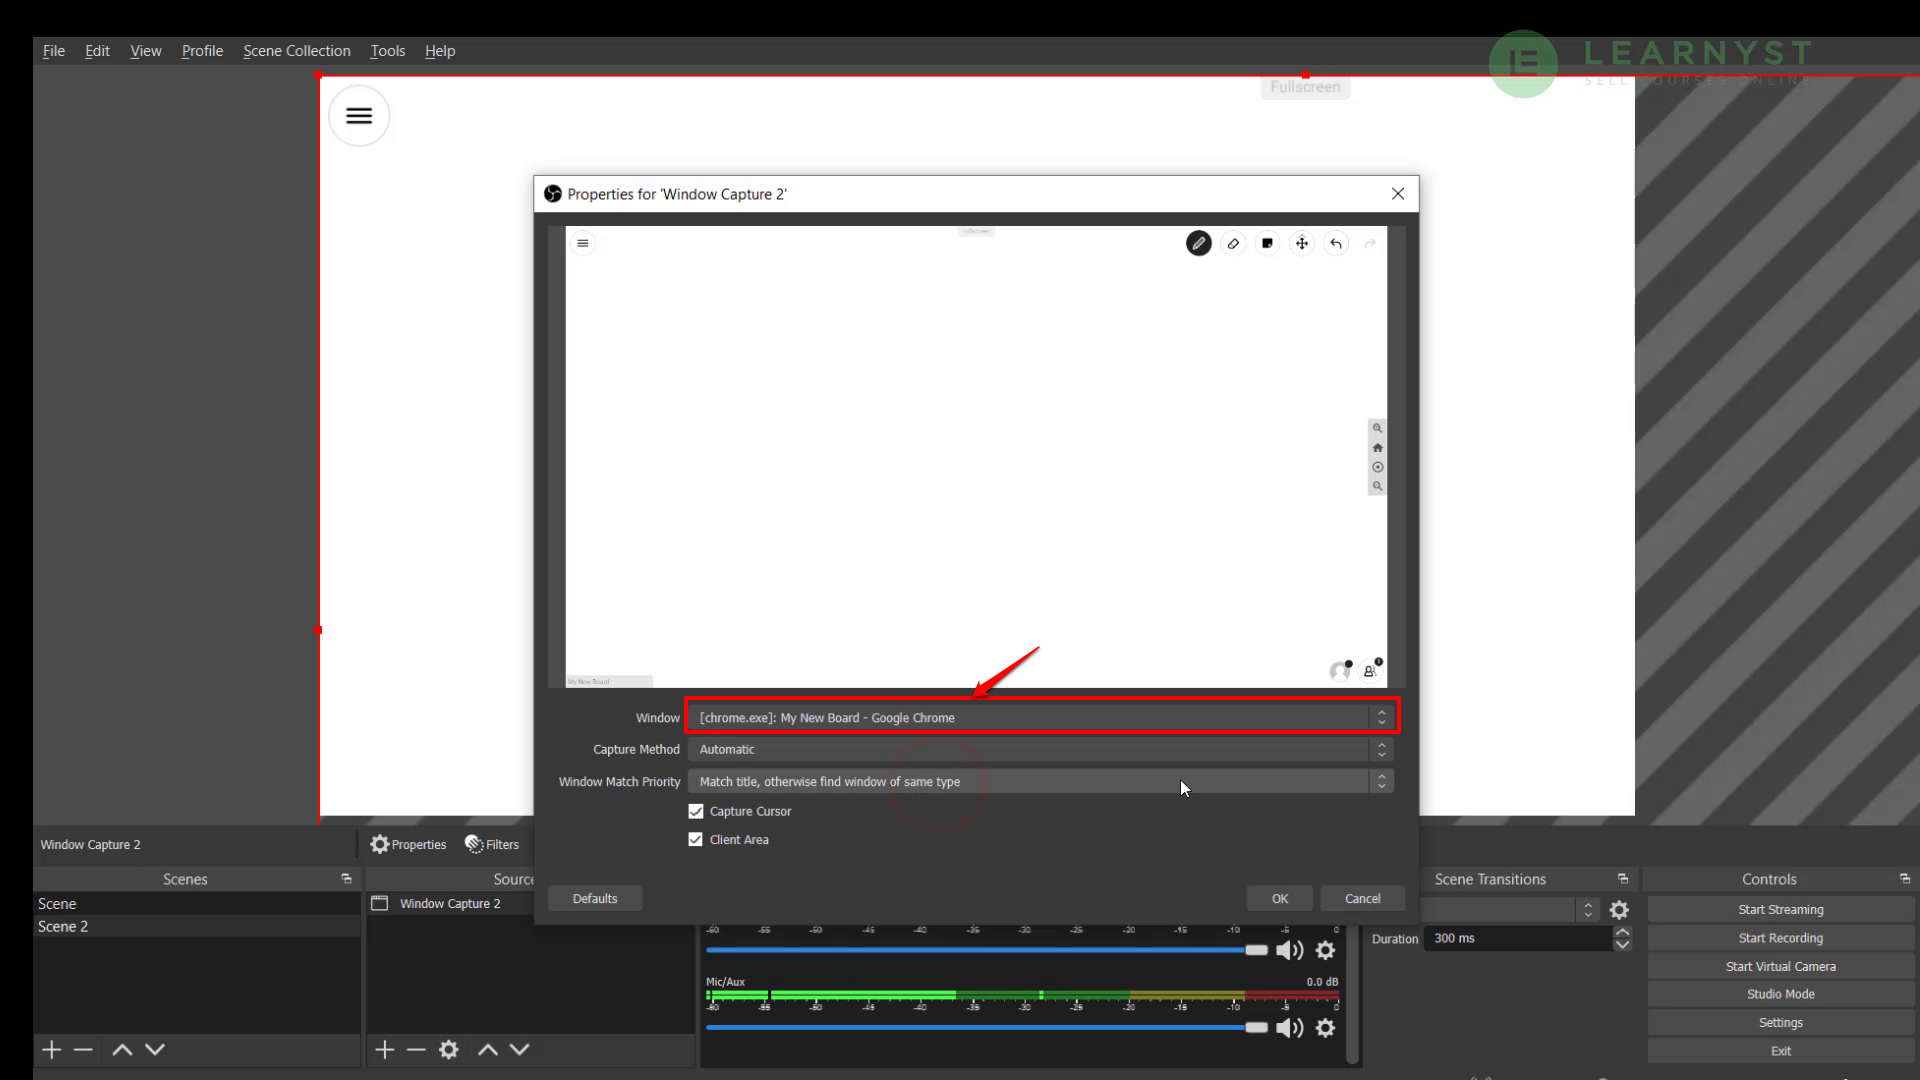Remove the scene with the minus icon
The height and width of the screenshot is (1080, 1920).
pos(83,1049)
